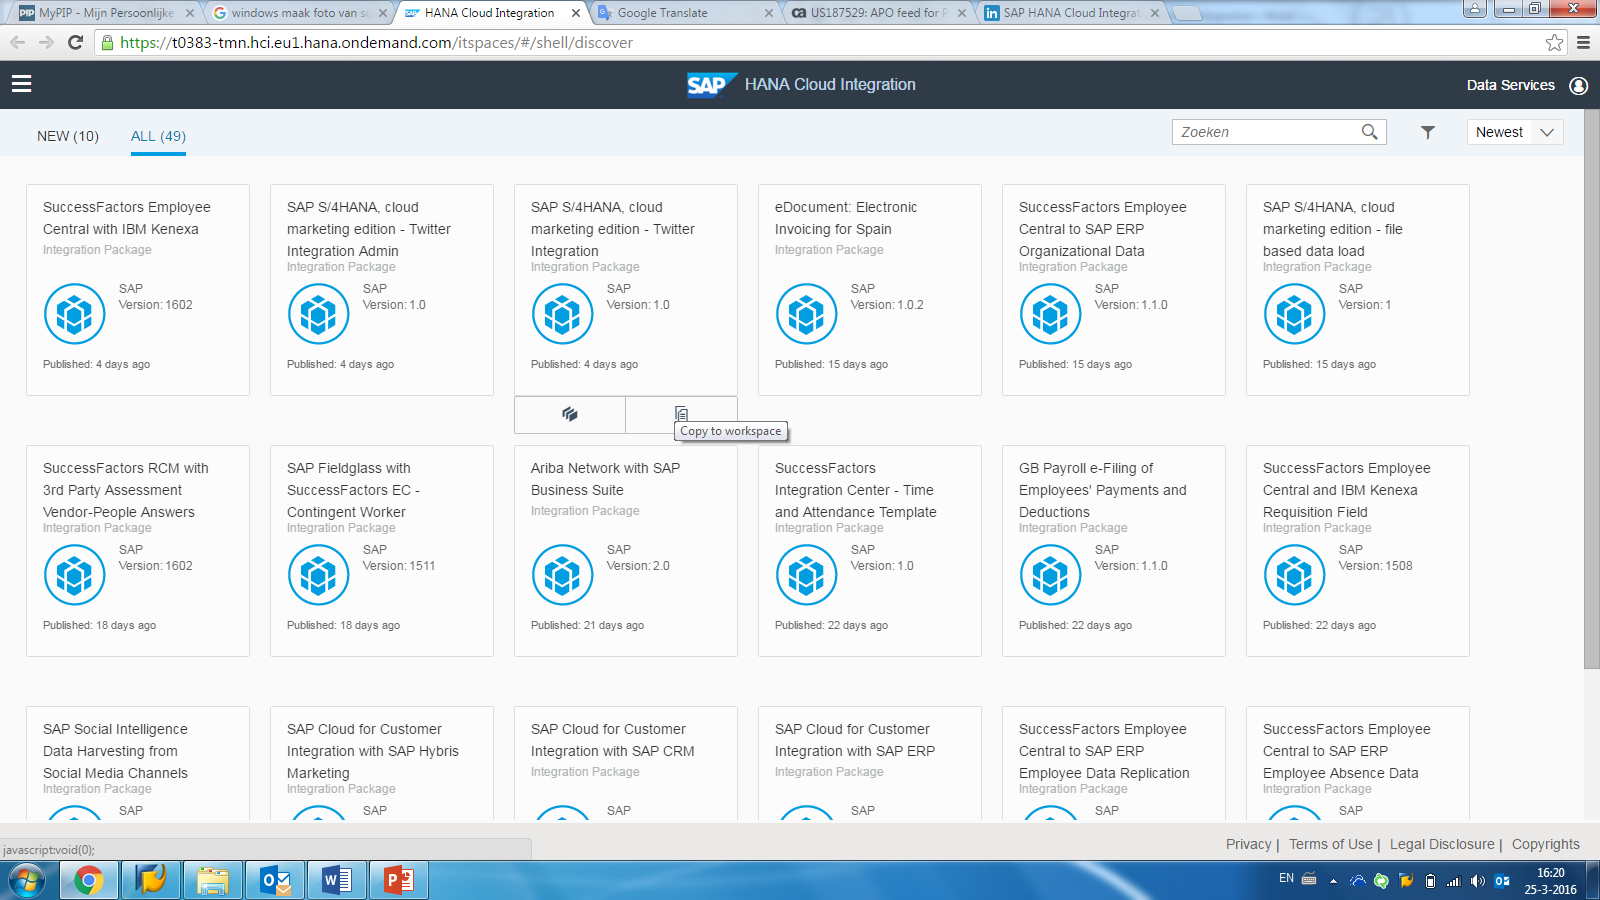Open Chrome from the taskbar
The image size is (1600, 900).
pyautogui.click(x=88, y=881)
